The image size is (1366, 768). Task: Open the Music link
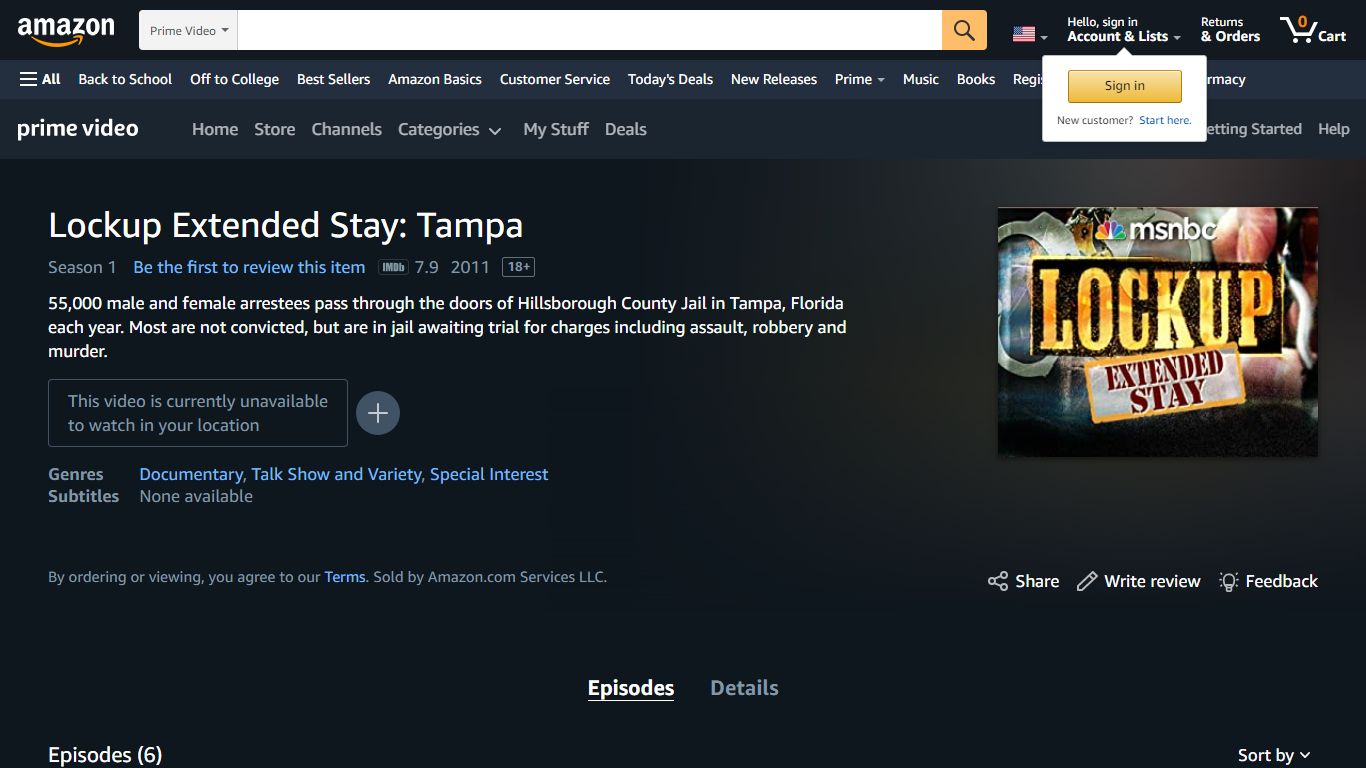point(921,79)
